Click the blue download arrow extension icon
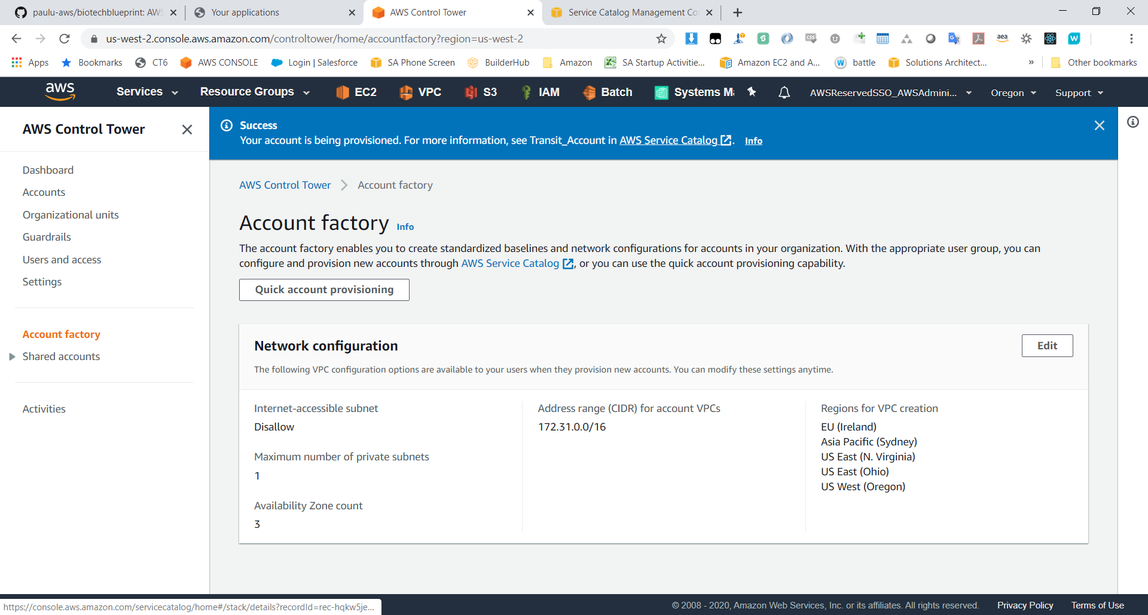The width and height of the screenshot is (1148, 615). coord(691,38)
